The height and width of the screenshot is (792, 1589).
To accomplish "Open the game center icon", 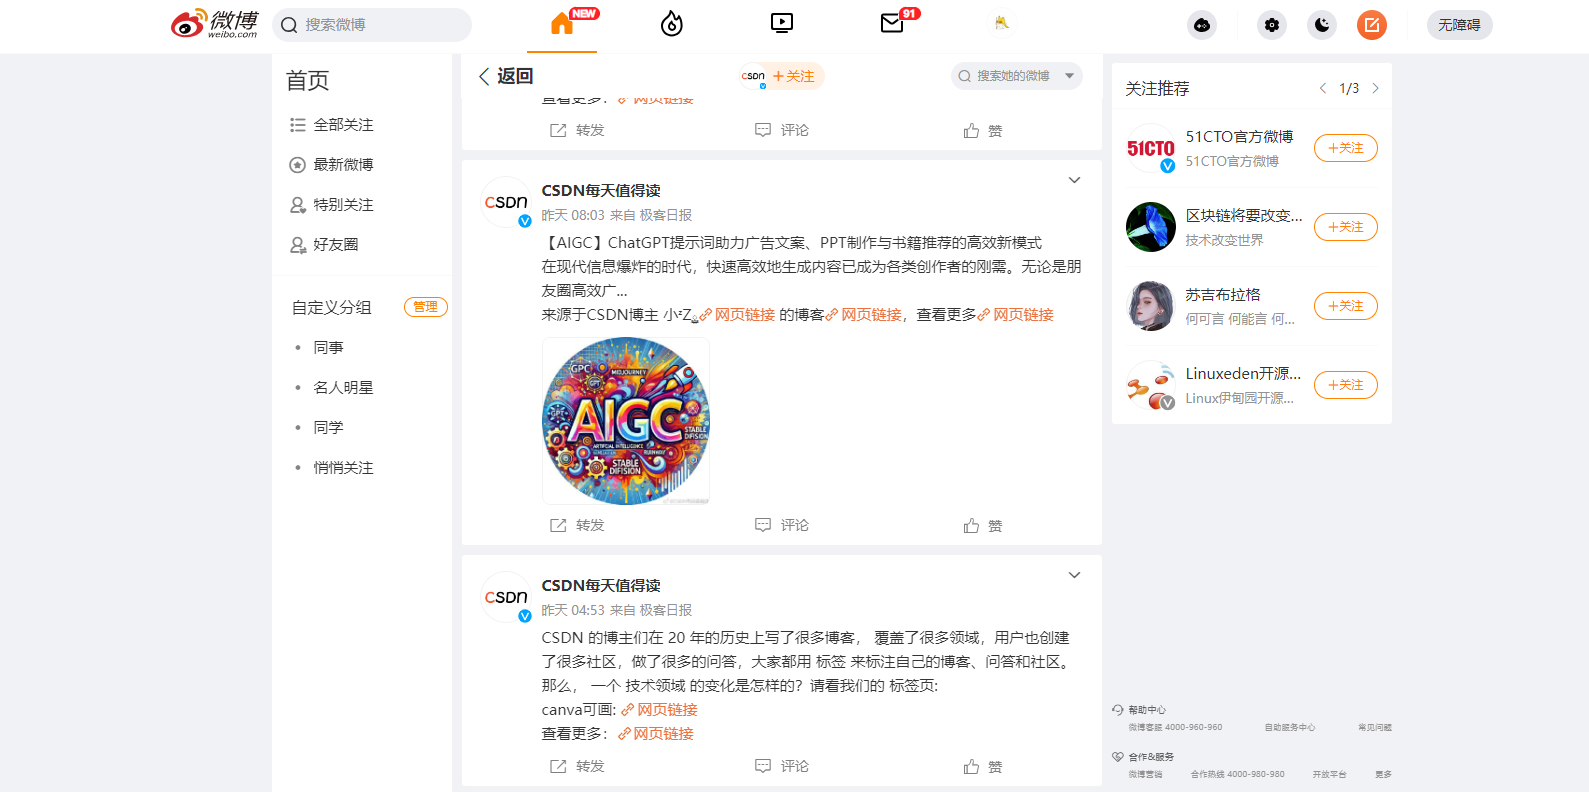I will point(1202,25).
